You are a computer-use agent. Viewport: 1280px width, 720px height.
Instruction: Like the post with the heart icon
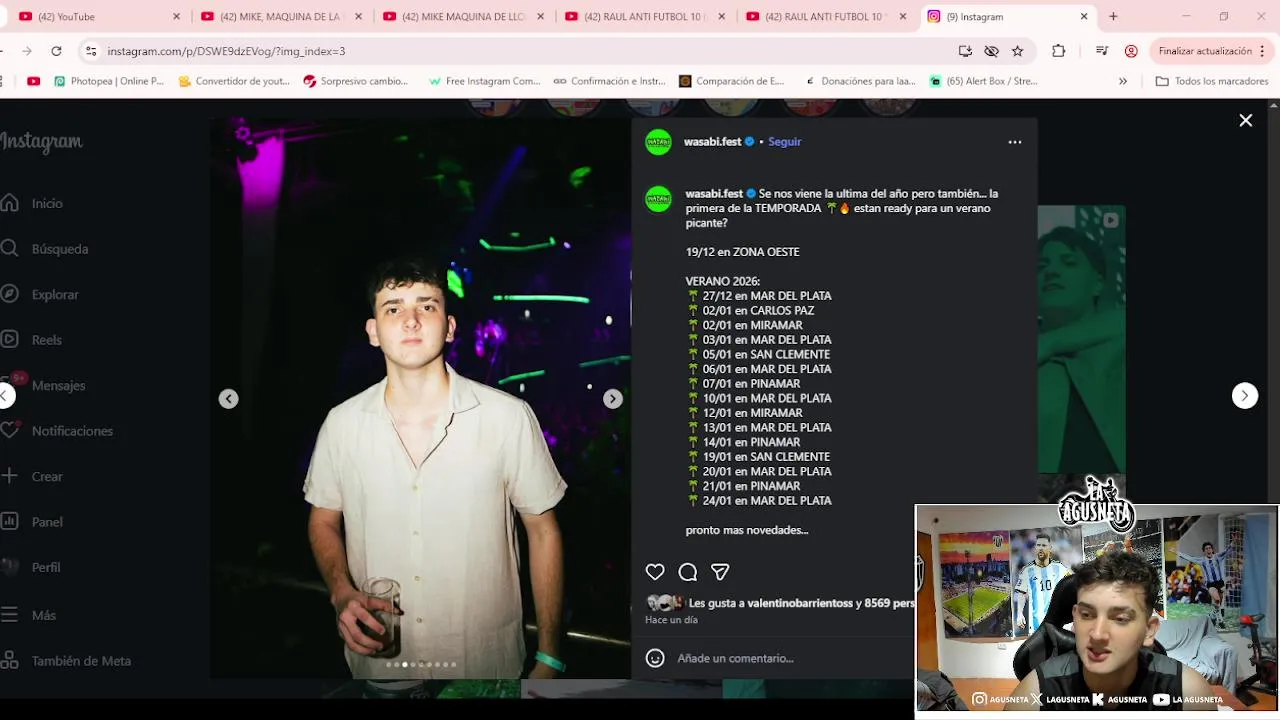pyautogui.click(x=655, y=572)
